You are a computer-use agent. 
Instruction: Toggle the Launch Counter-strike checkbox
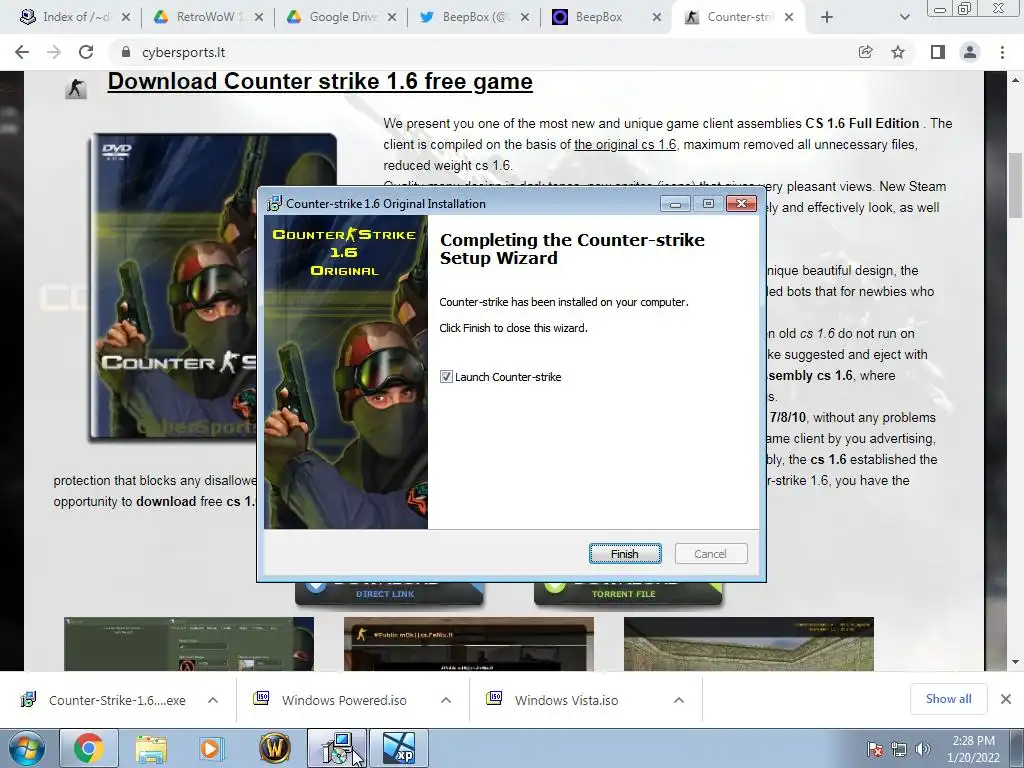pos(446,377)
